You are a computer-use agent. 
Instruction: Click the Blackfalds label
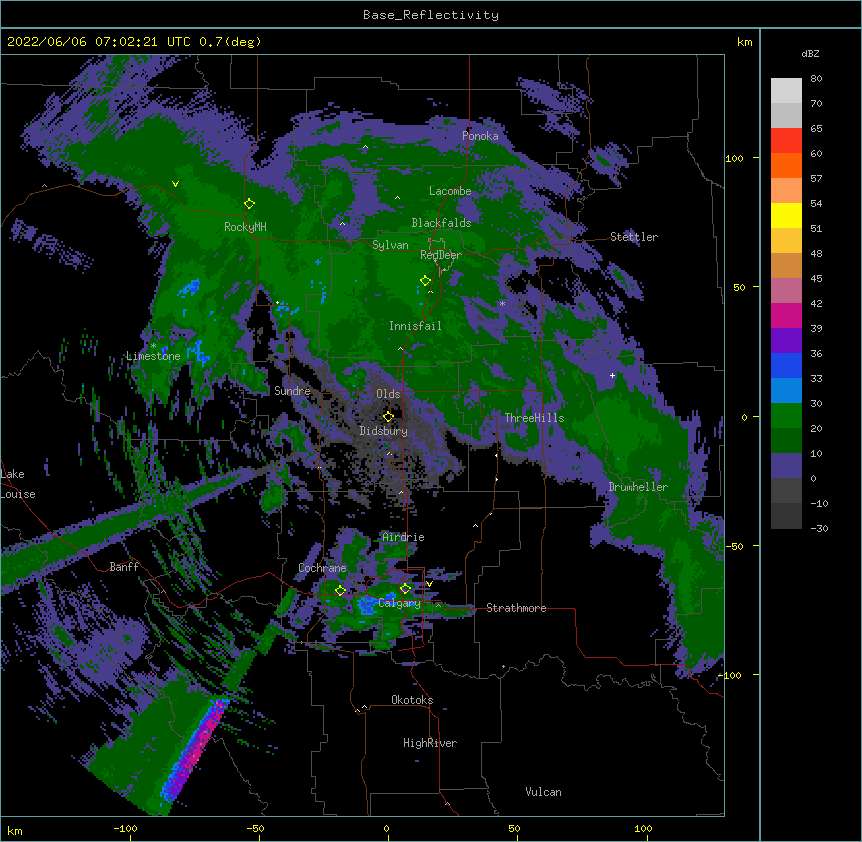coord(441,223)
